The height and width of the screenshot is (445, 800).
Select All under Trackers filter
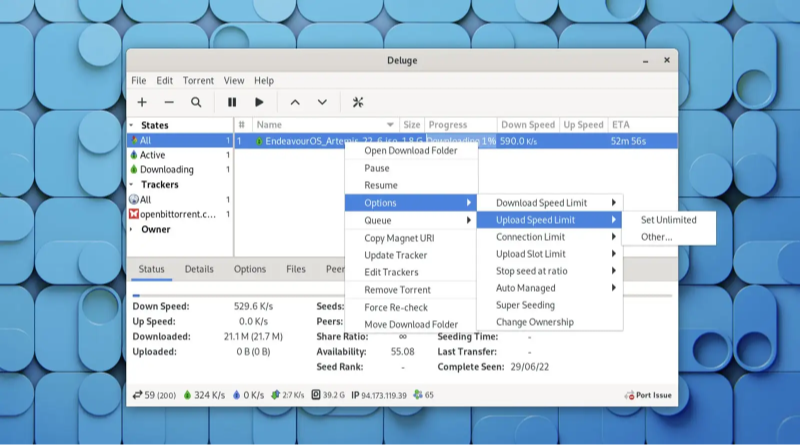(180, 200)
